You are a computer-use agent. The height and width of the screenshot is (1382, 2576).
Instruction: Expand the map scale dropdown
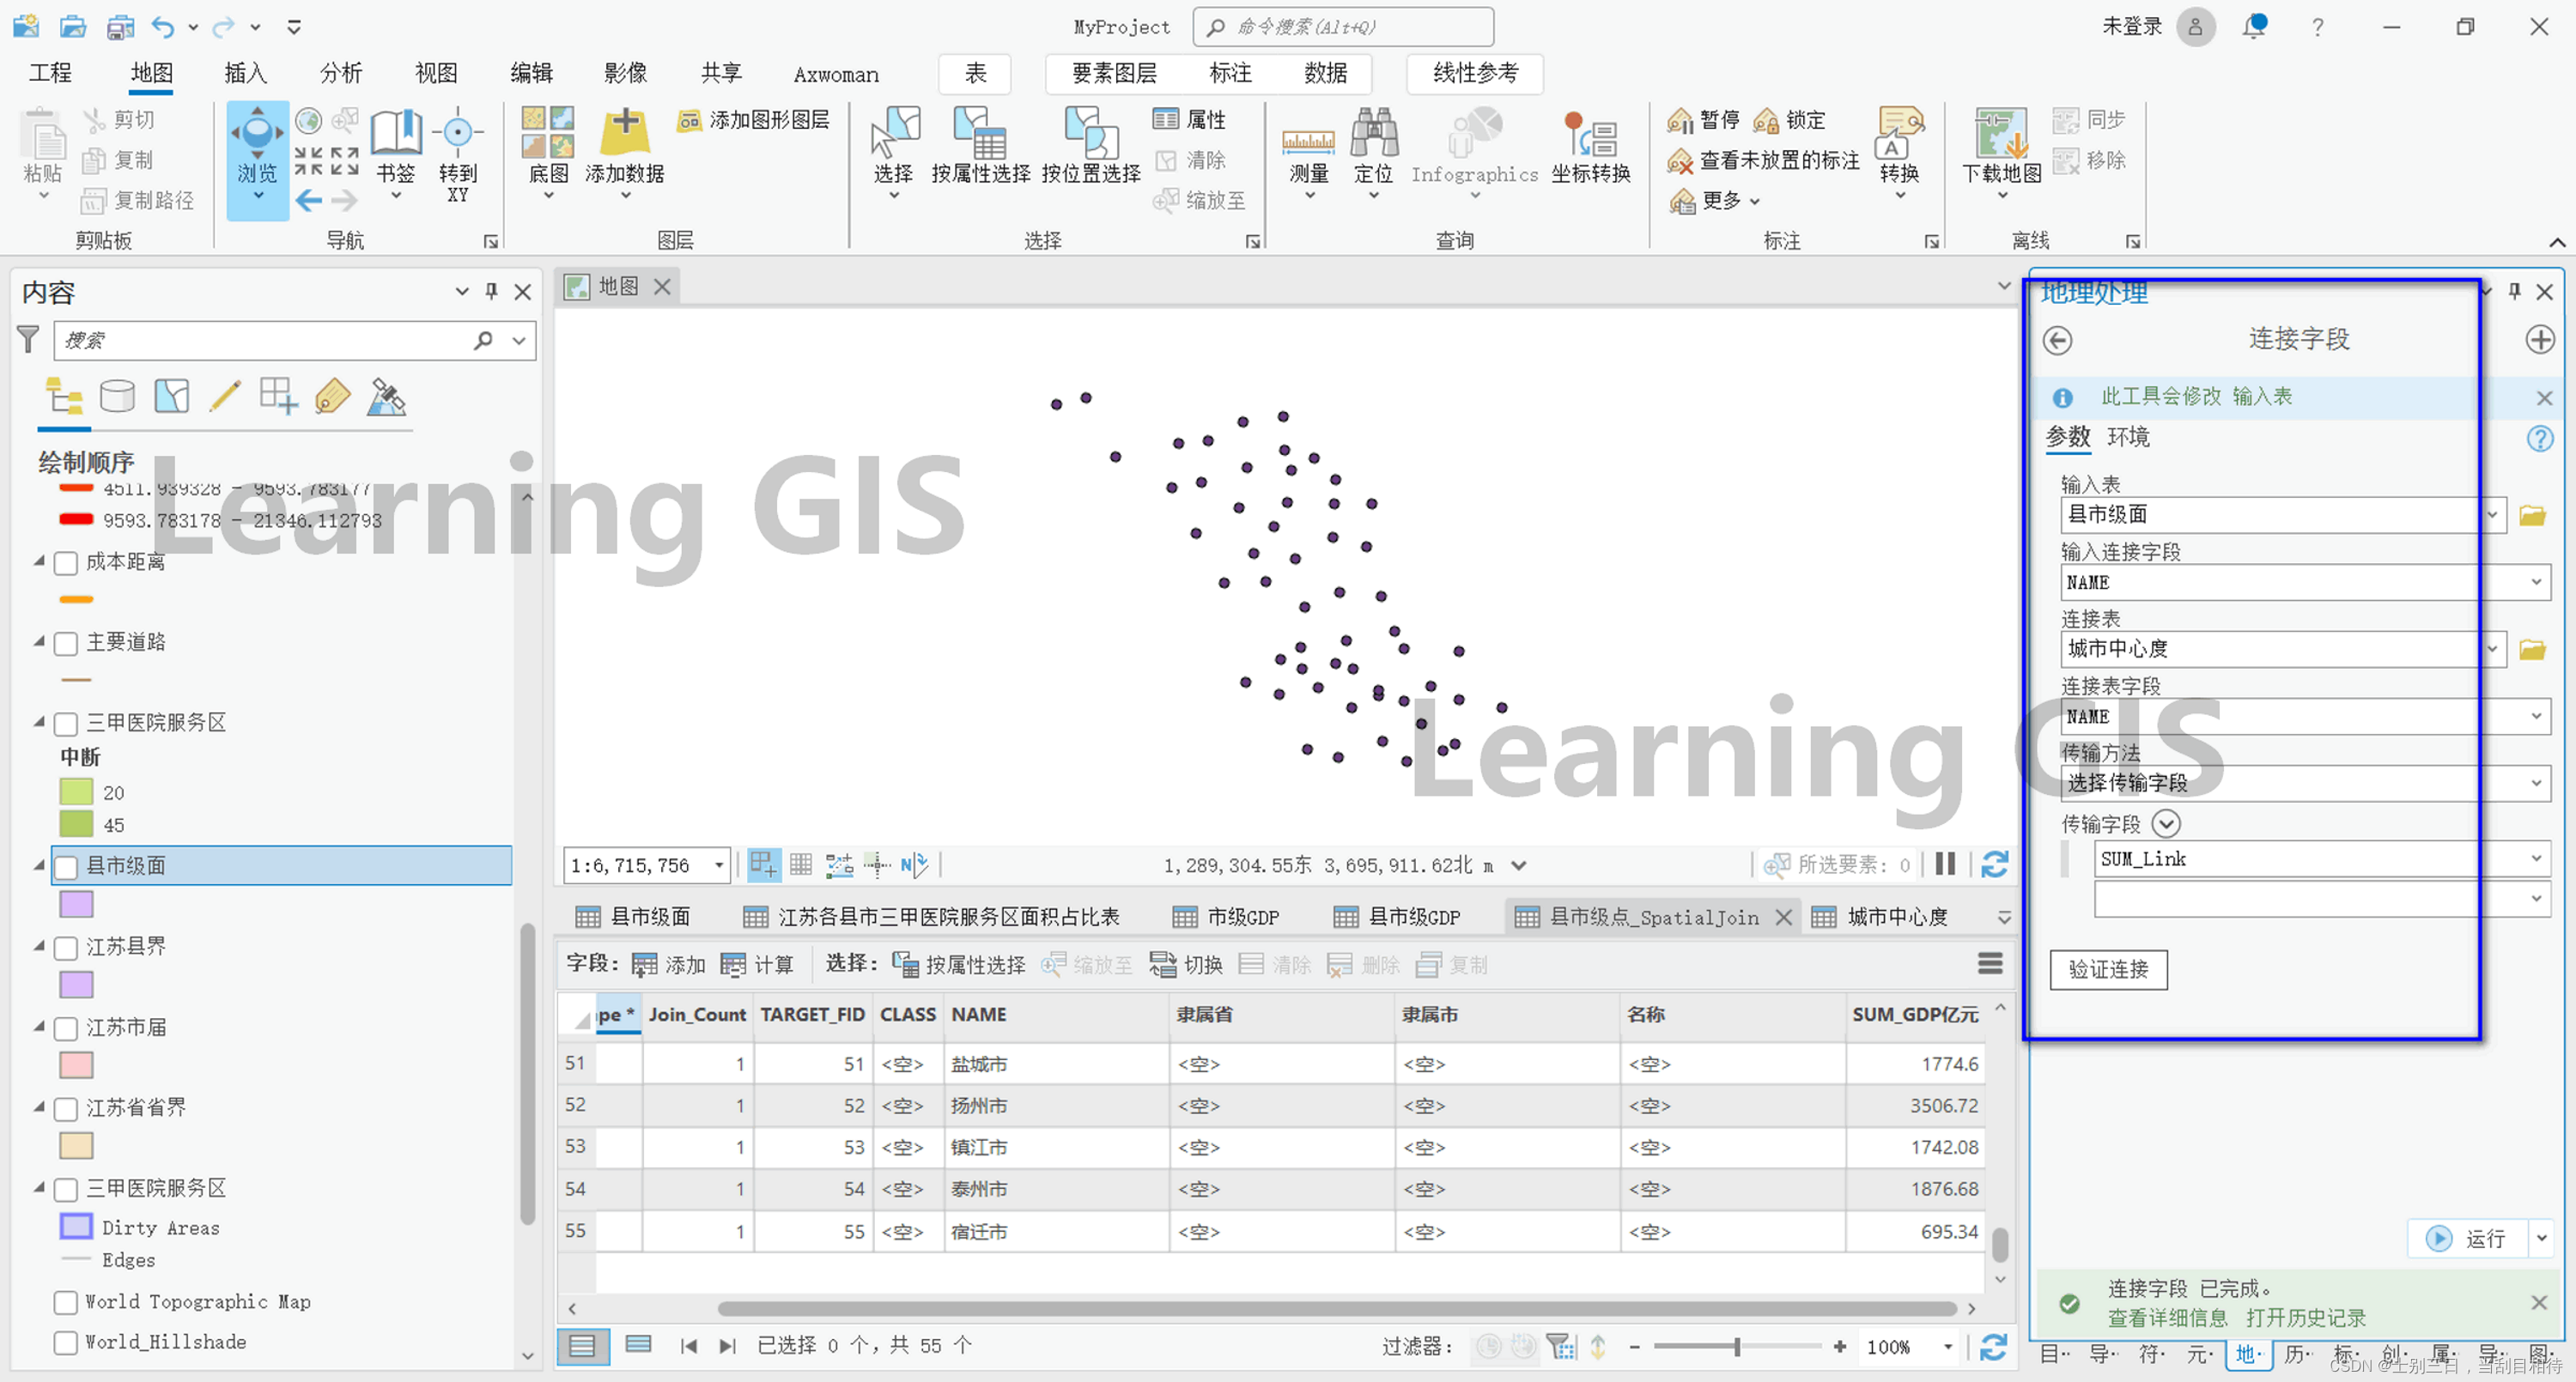point(718,865)
